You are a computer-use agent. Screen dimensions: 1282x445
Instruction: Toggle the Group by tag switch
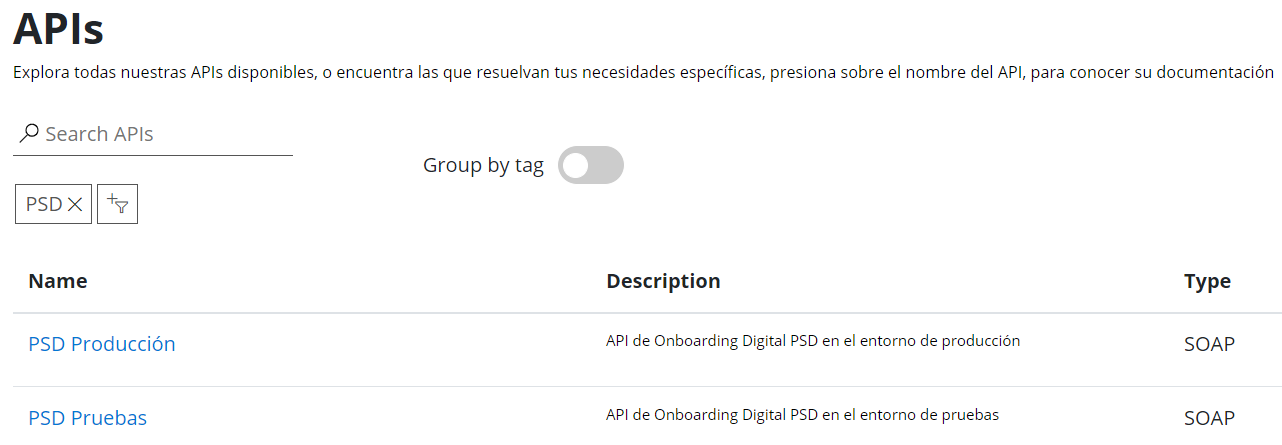[591, 165]
